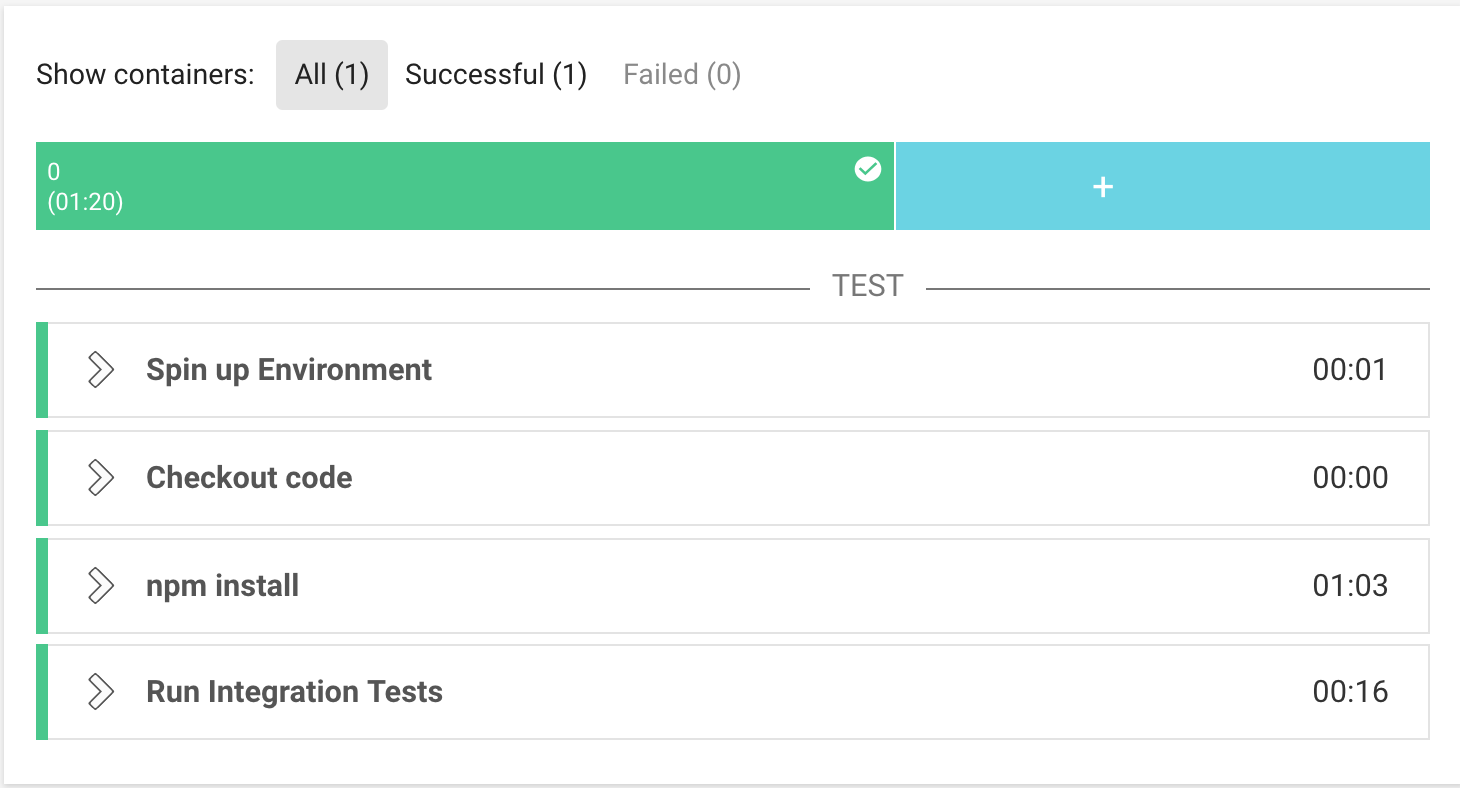
Task: Open the Checkout code step title
Action: [249, 477]
